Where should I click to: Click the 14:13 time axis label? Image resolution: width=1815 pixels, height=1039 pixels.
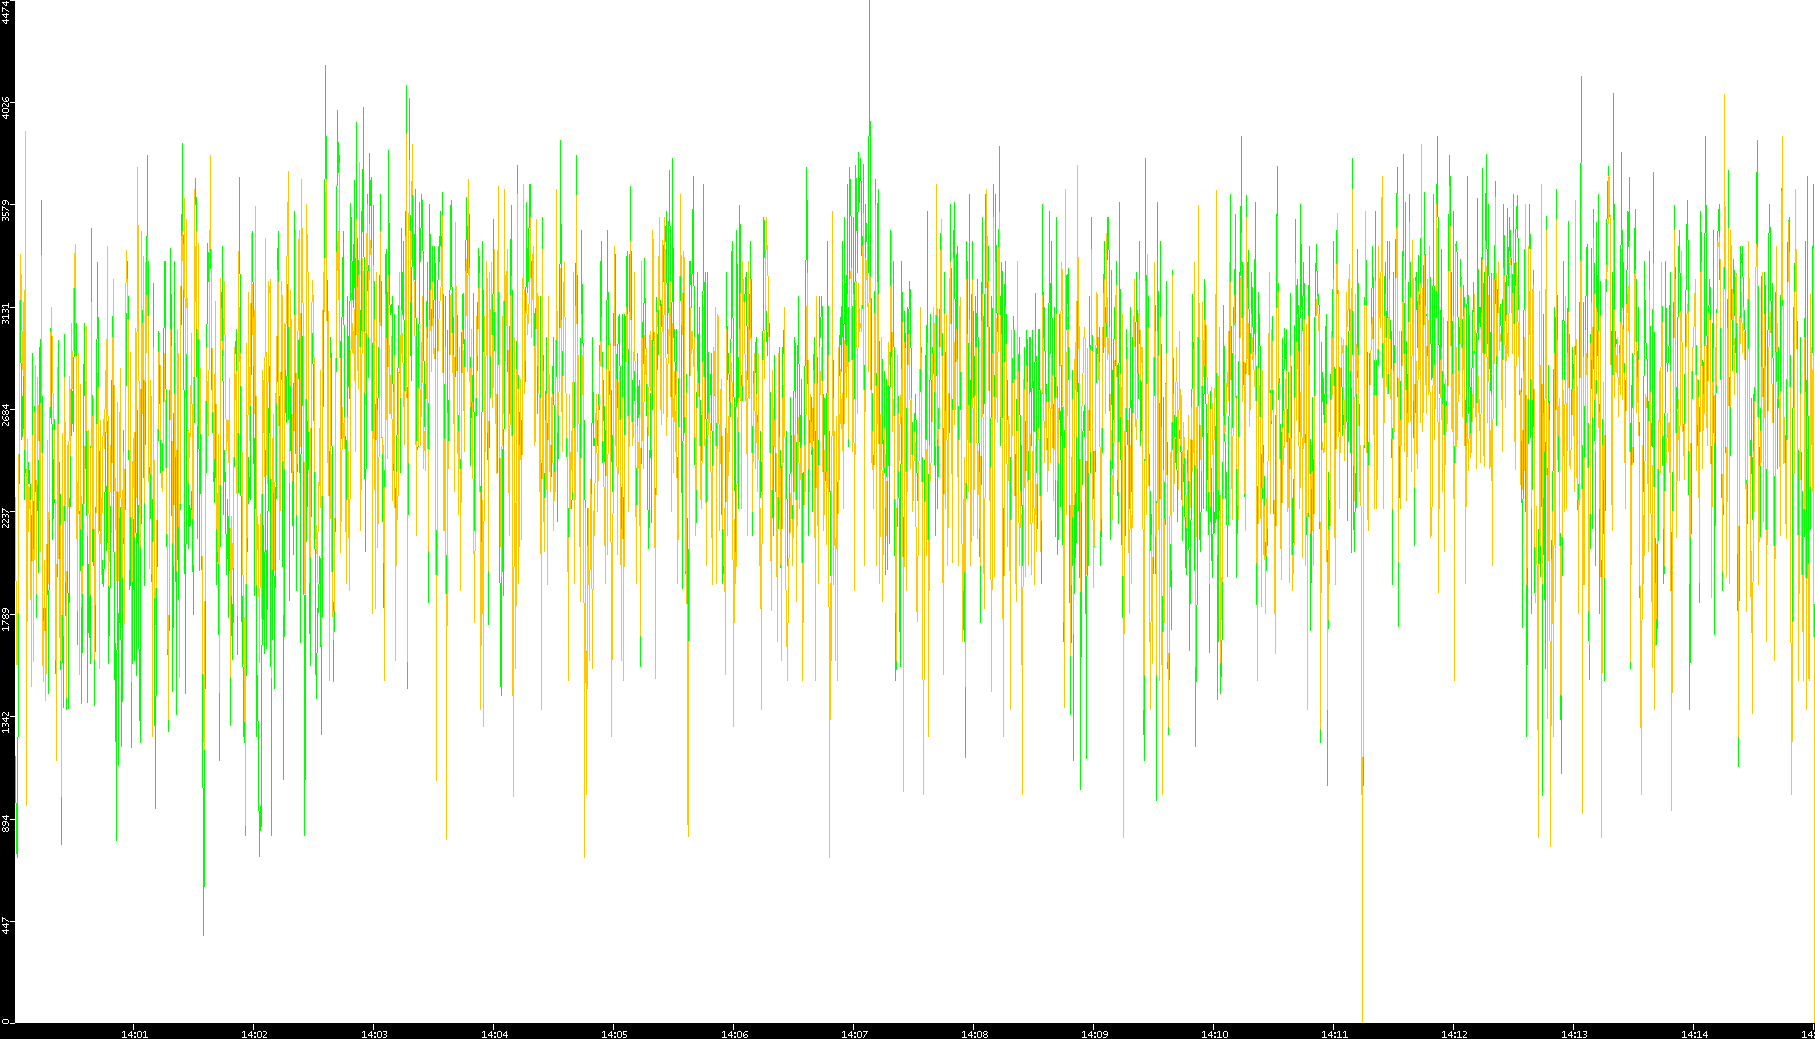pos(1574,1033)
